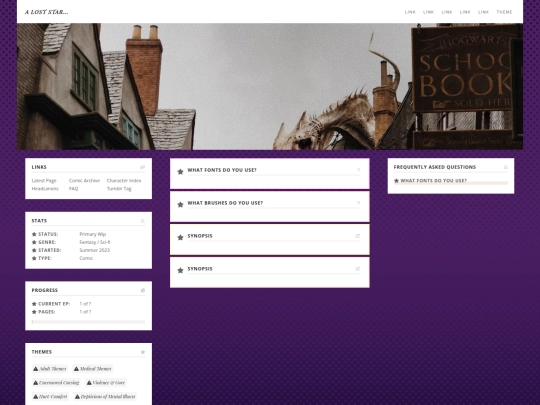Select the Depictions of Mental Illness tag text
Screen dimensions: 540x405
tap(108, 396)
